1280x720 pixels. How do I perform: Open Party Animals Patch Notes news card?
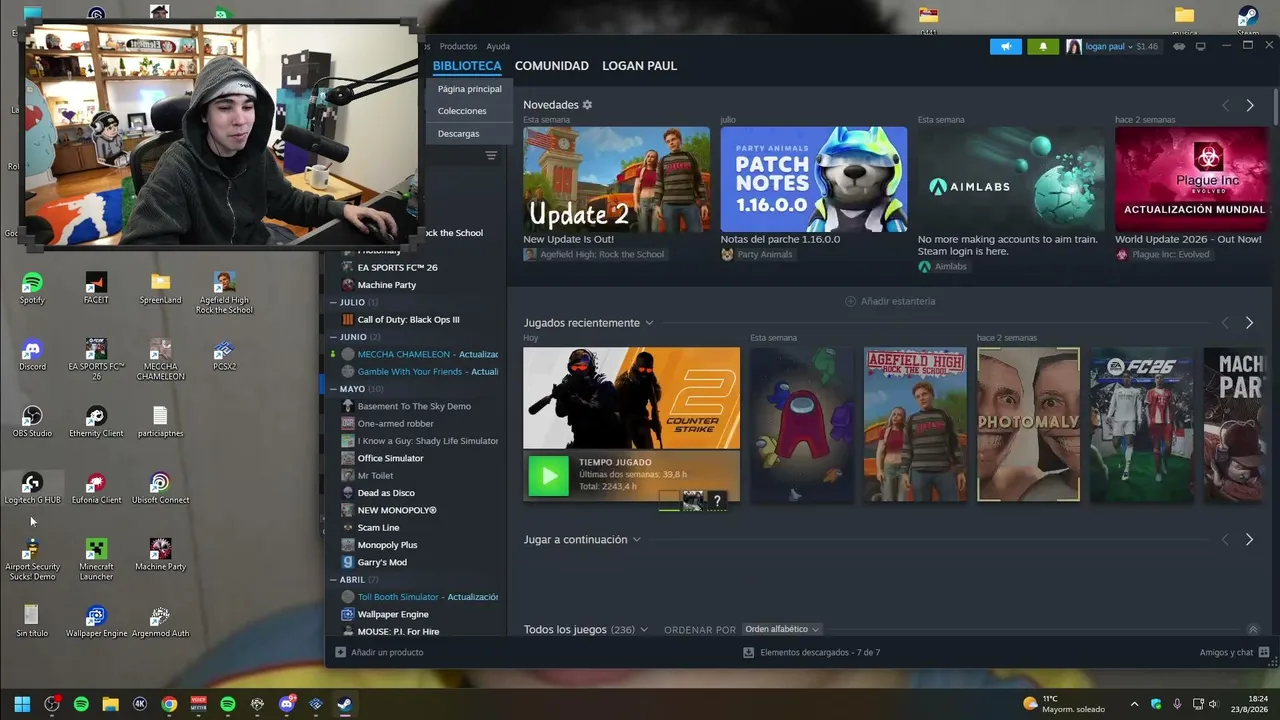pyautogui.click(x=814, y=179)
